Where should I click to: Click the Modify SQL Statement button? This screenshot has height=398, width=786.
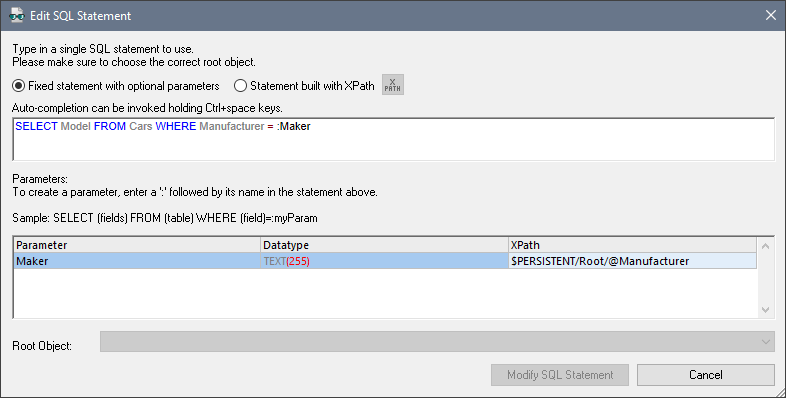tap(560, 375)
